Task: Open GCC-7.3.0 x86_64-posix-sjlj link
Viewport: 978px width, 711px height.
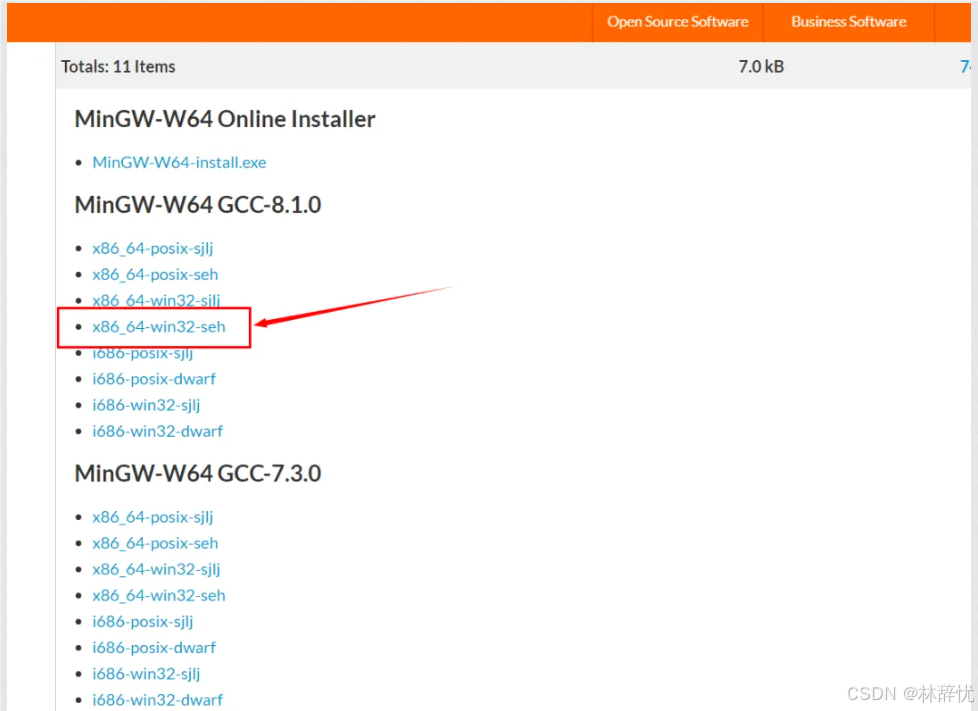Action: [x=153, y=517]
